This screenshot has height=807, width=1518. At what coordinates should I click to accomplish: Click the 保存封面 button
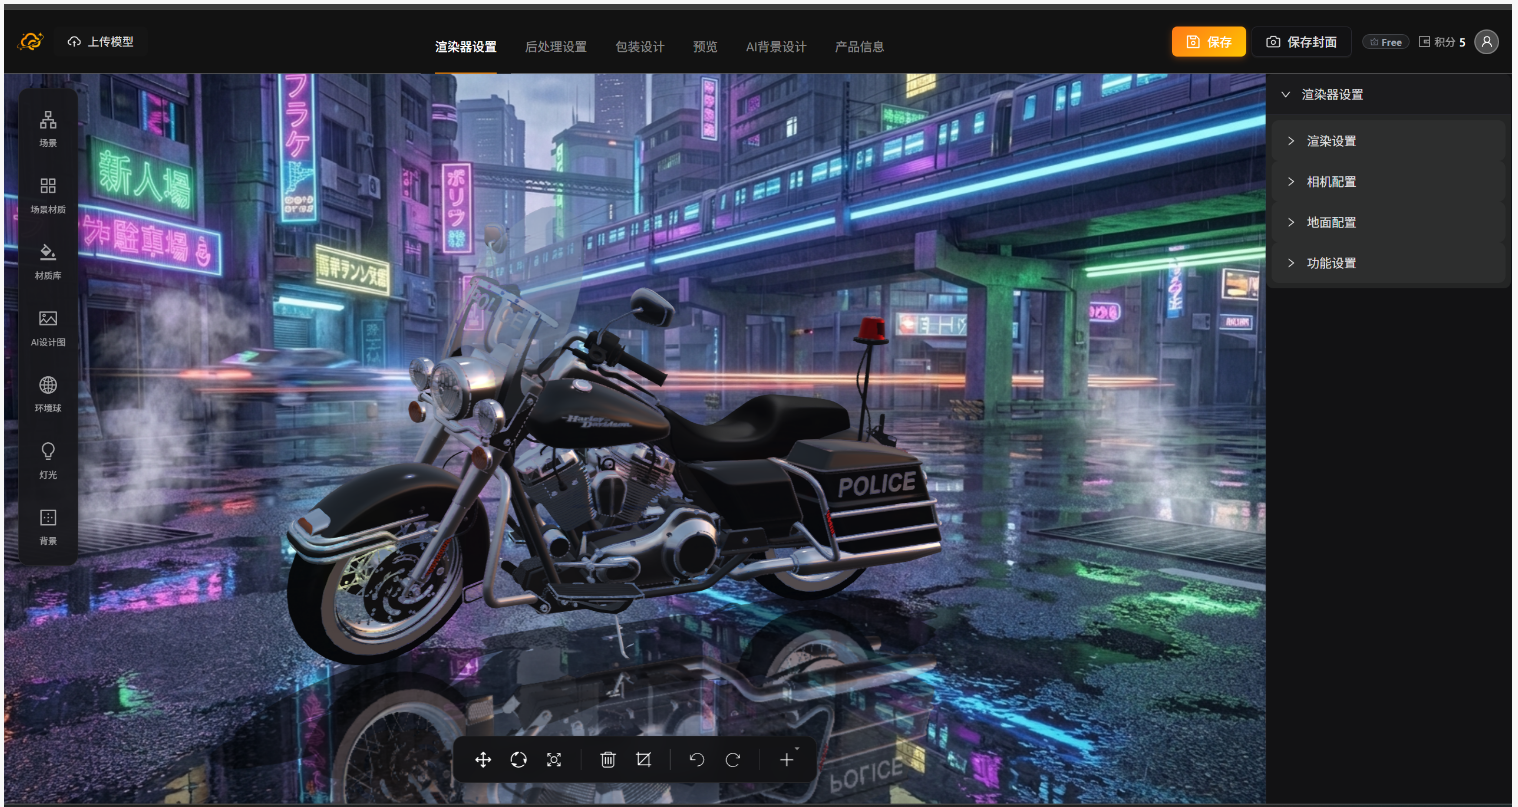click(x=1301, y=42)
